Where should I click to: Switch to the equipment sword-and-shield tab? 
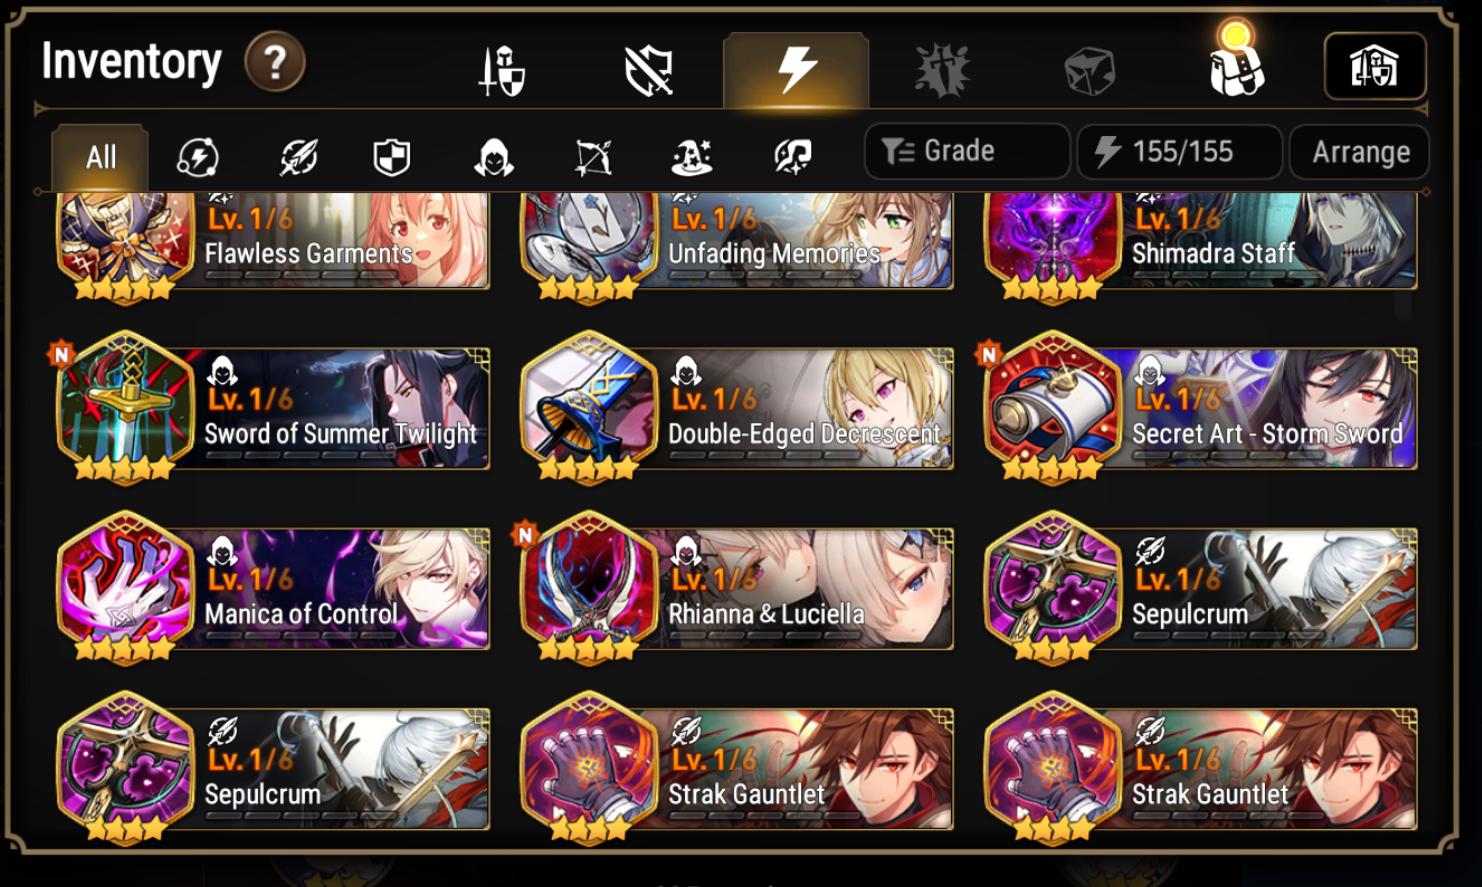coord(501,71)
